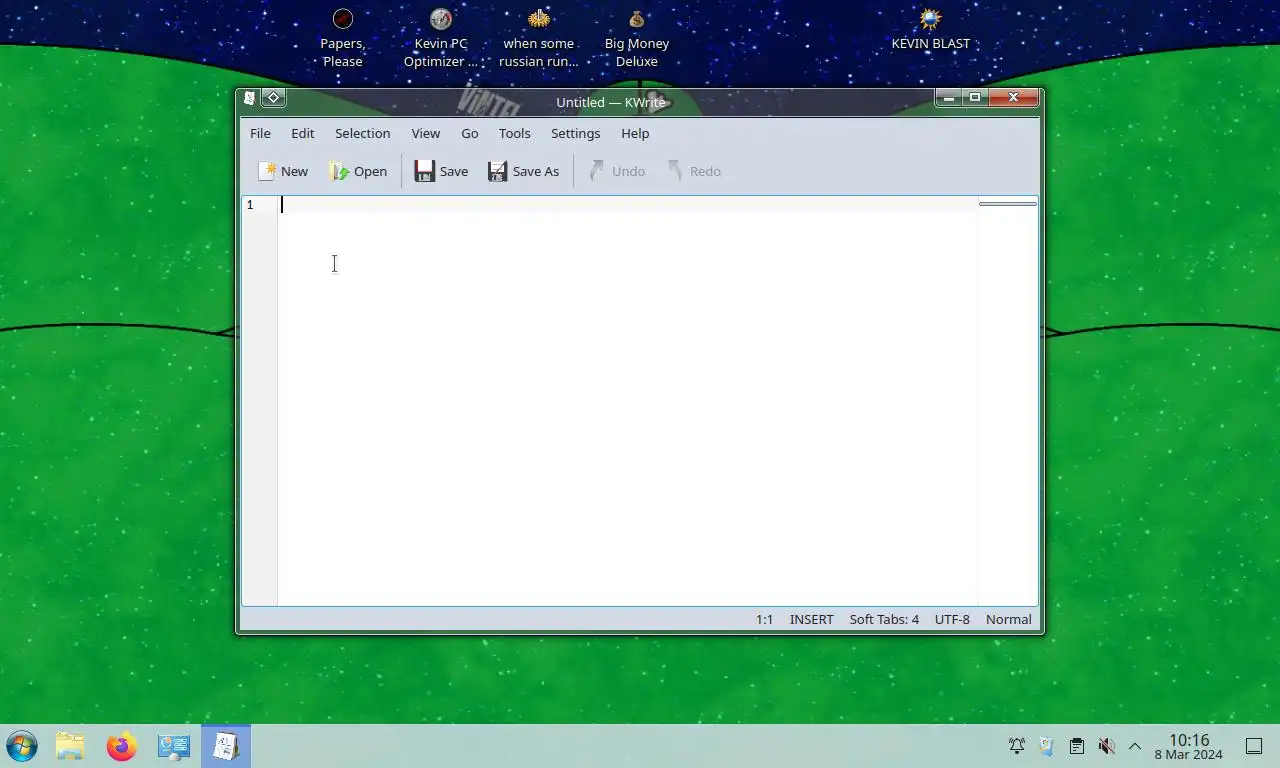Open the start menu launcher orb
Viewport: 1280px width, 768px height.
pos(22,746)
